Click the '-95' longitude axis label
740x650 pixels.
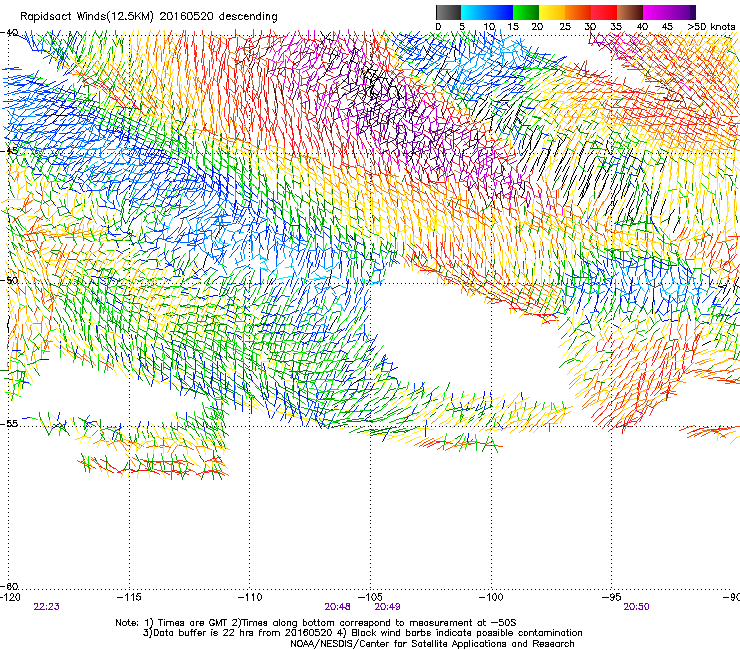[612, 597]
